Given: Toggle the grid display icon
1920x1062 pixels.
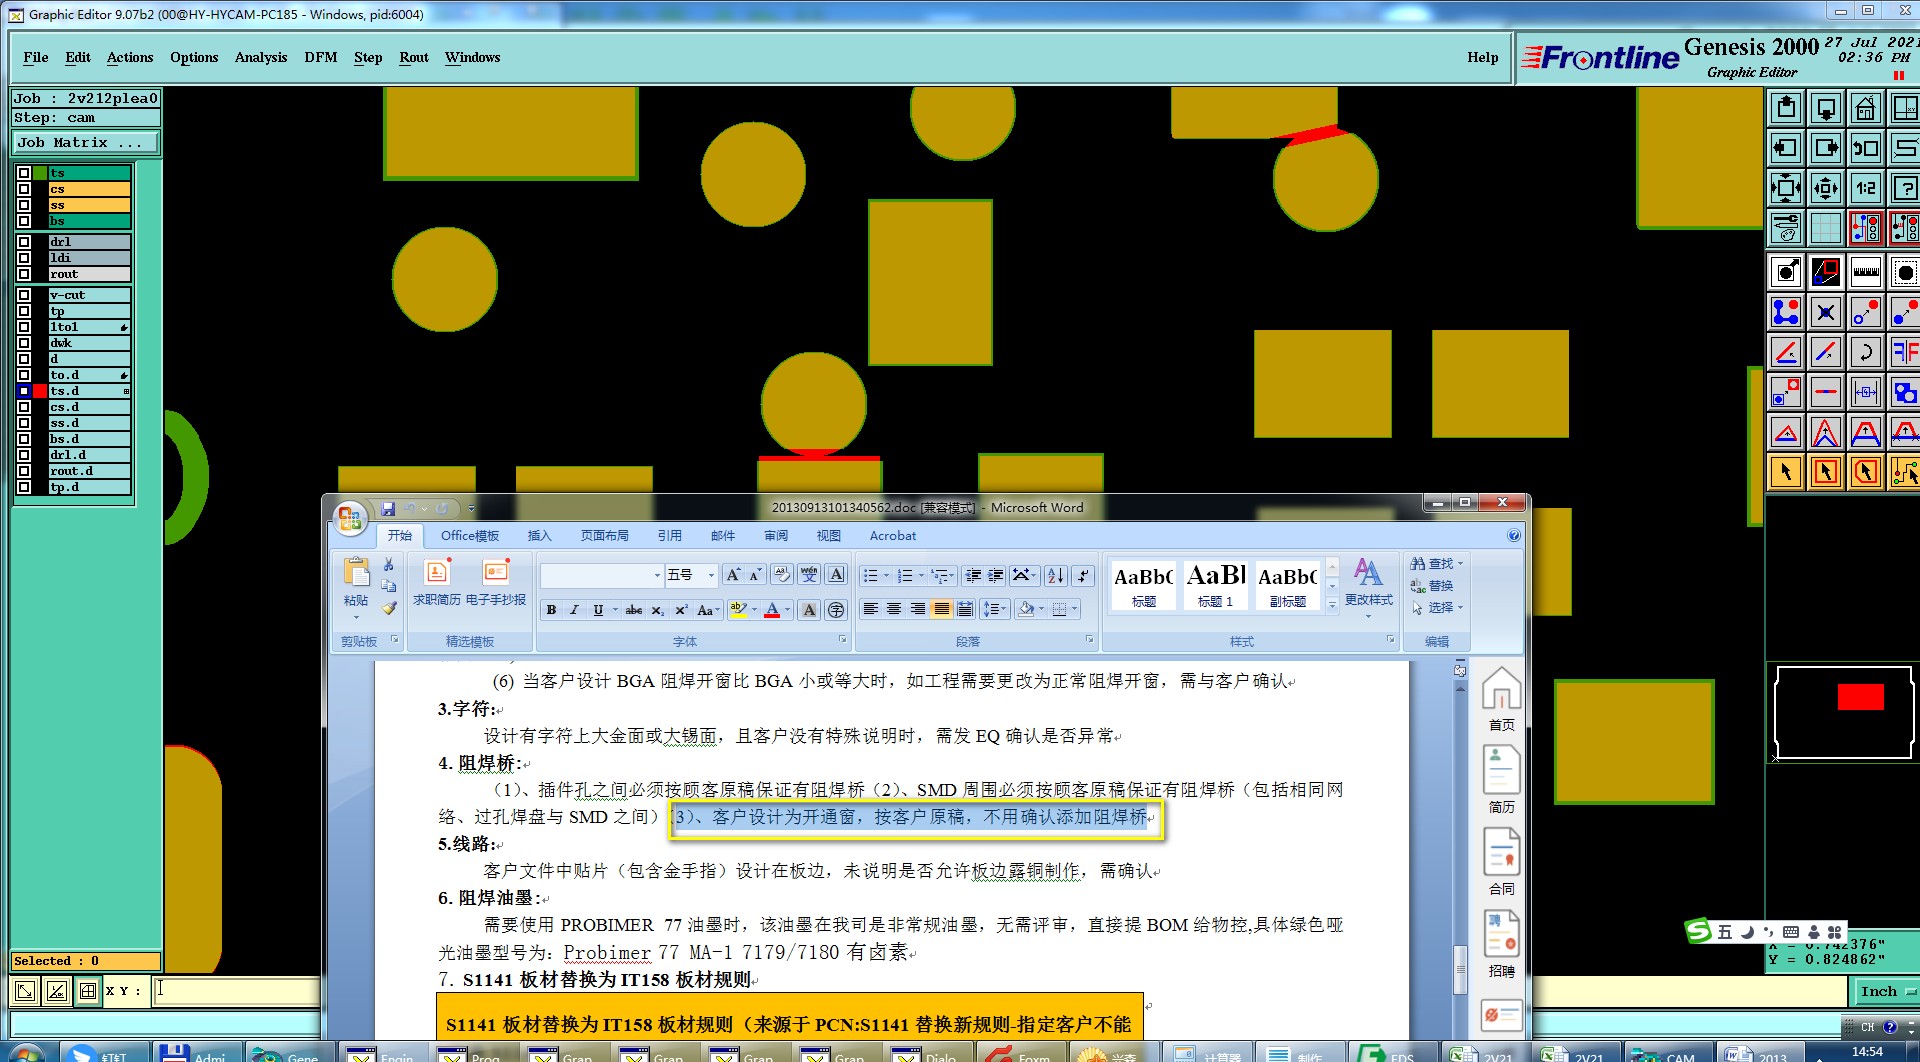Looking at the screenshot, I should coord(1826,228).
